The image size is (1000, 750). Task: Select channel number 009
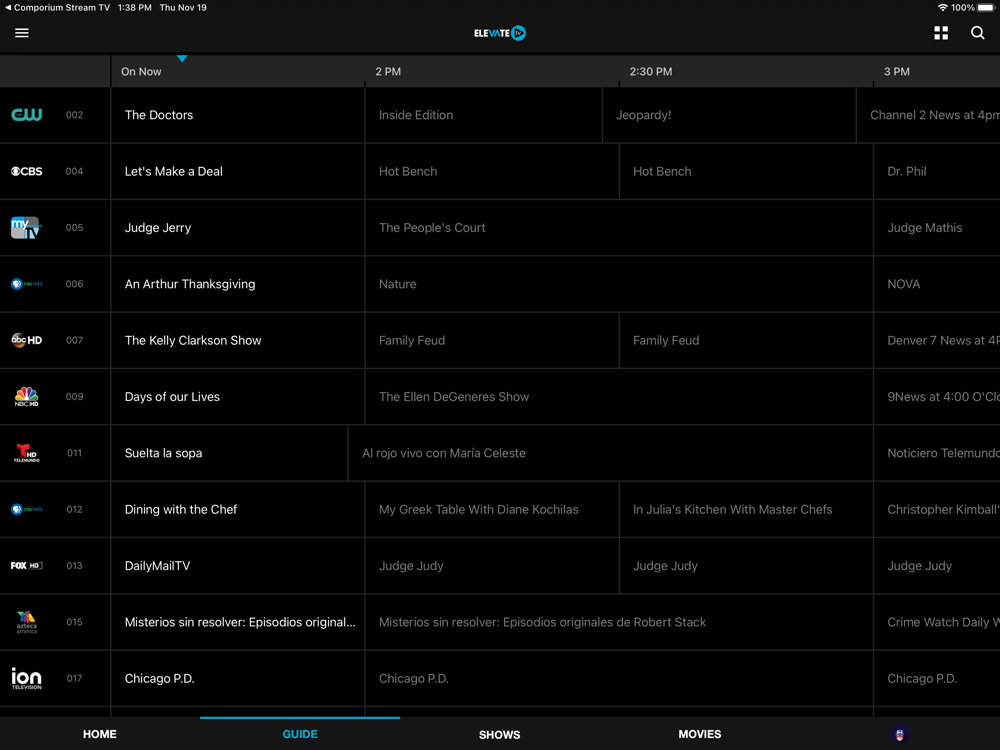pos(74,397)
